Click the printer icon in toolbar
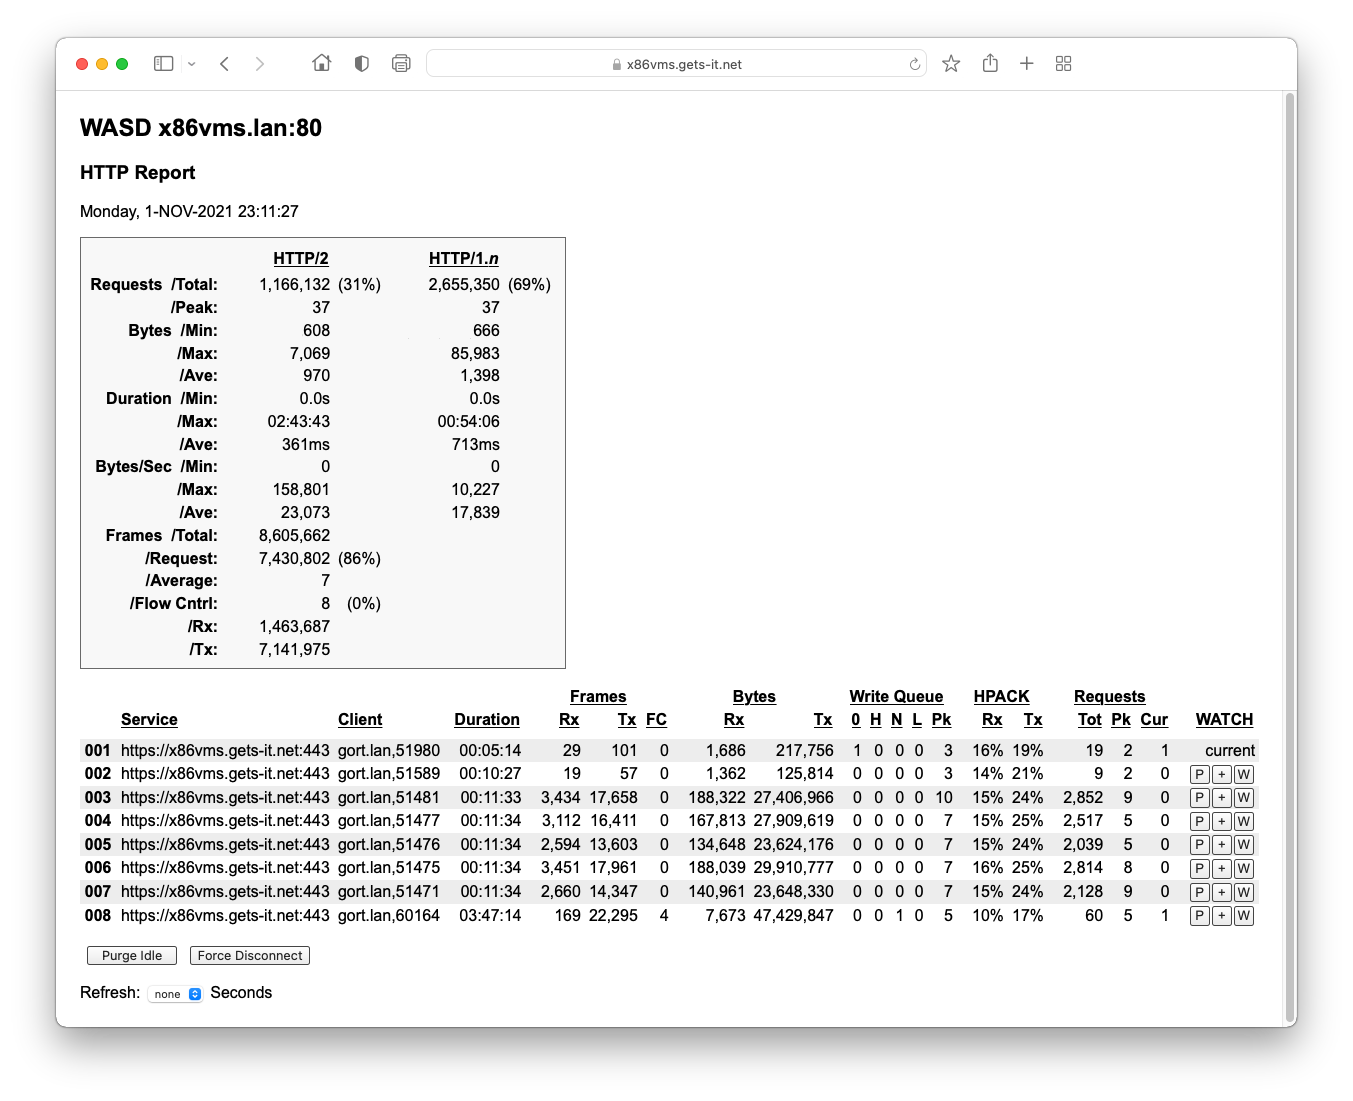This screenshot has height=1101, width=1353. point(401,64)
